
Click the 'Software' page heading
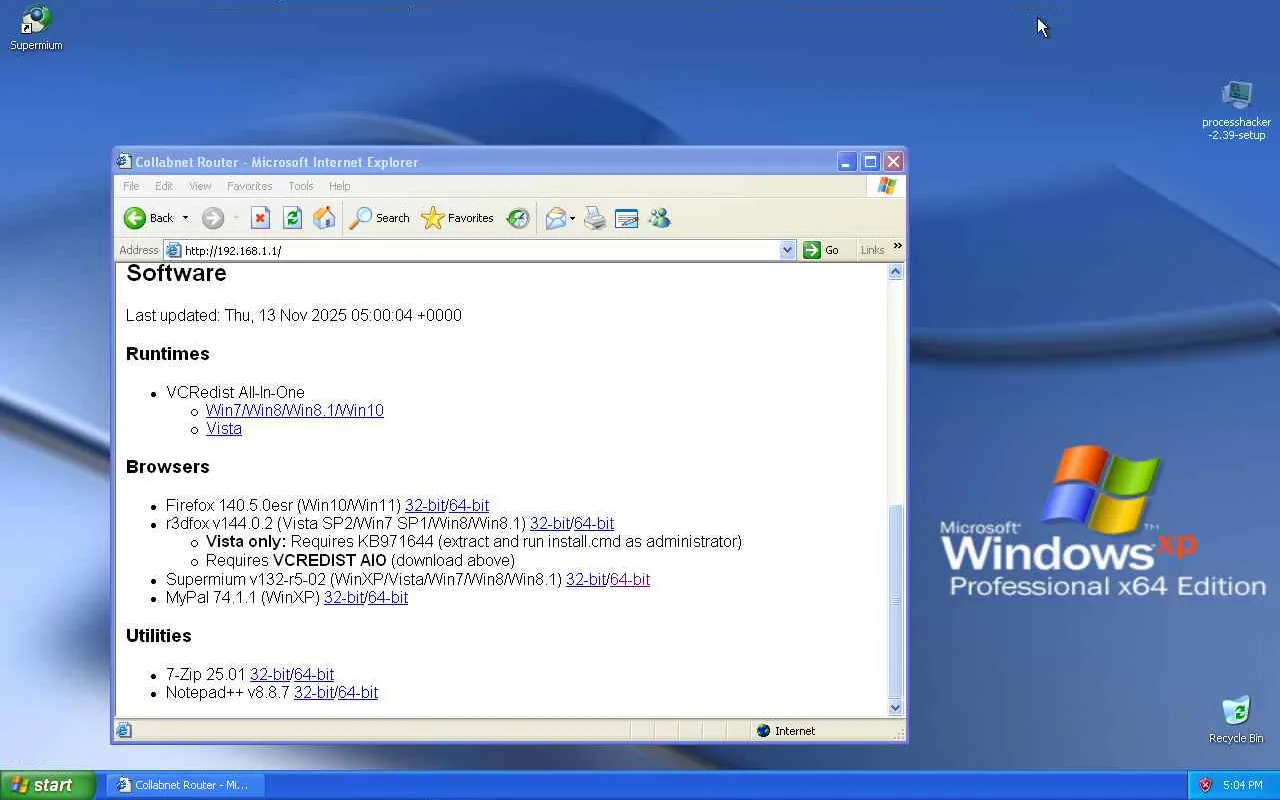[x=176, y=273]
